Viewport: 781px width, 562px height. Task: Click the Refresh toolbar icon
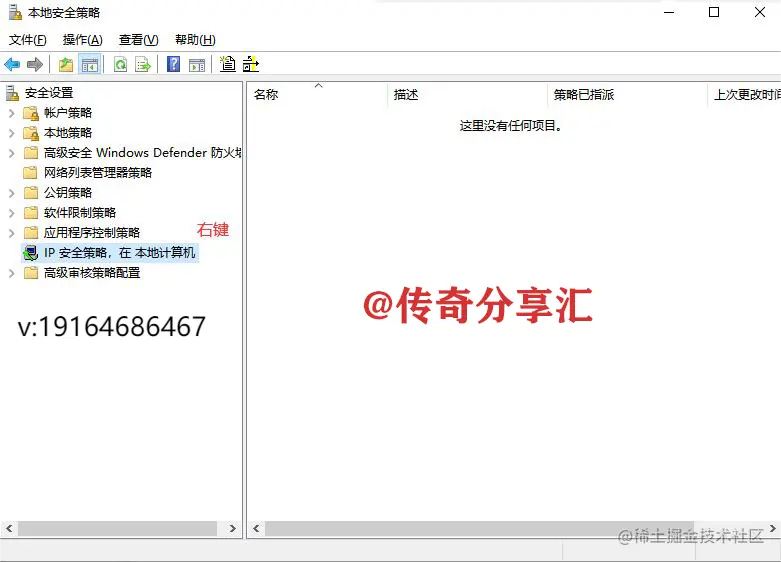pyautogui.click(x=121, y=64)
